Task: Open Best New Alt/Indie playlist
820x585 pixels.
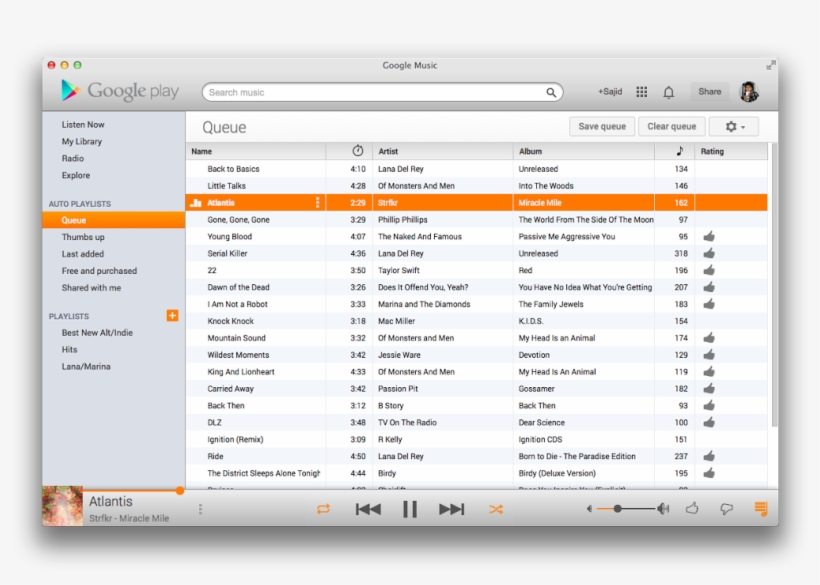Action: (97, 332)
